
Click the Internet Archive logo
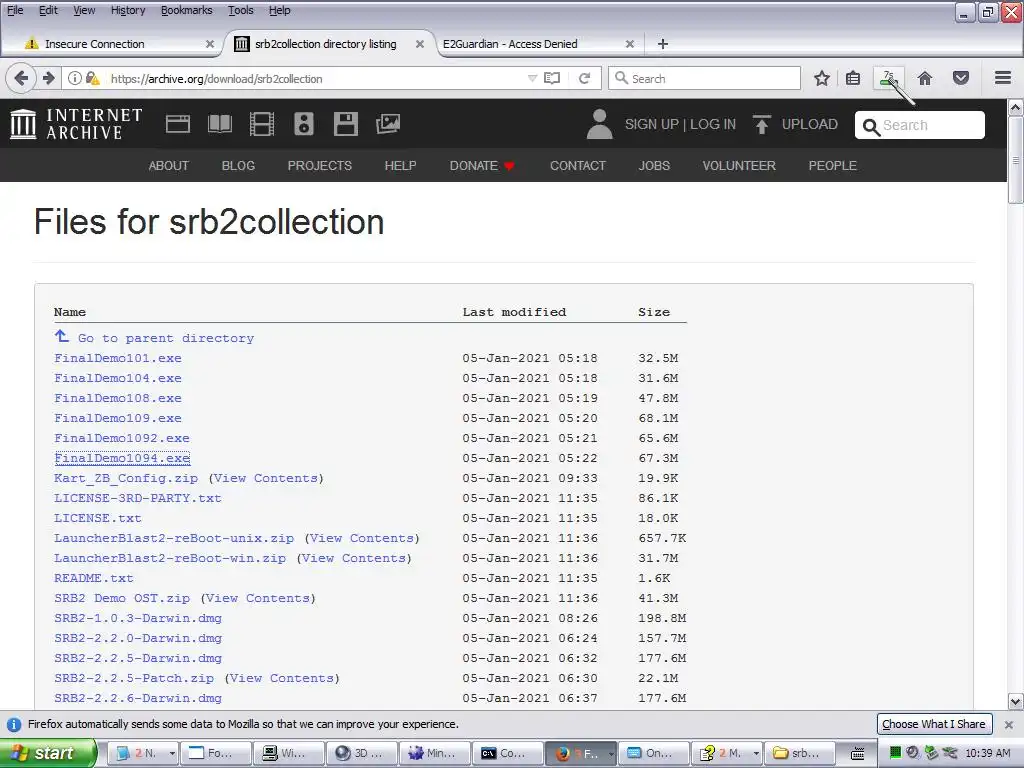(76, 124)
